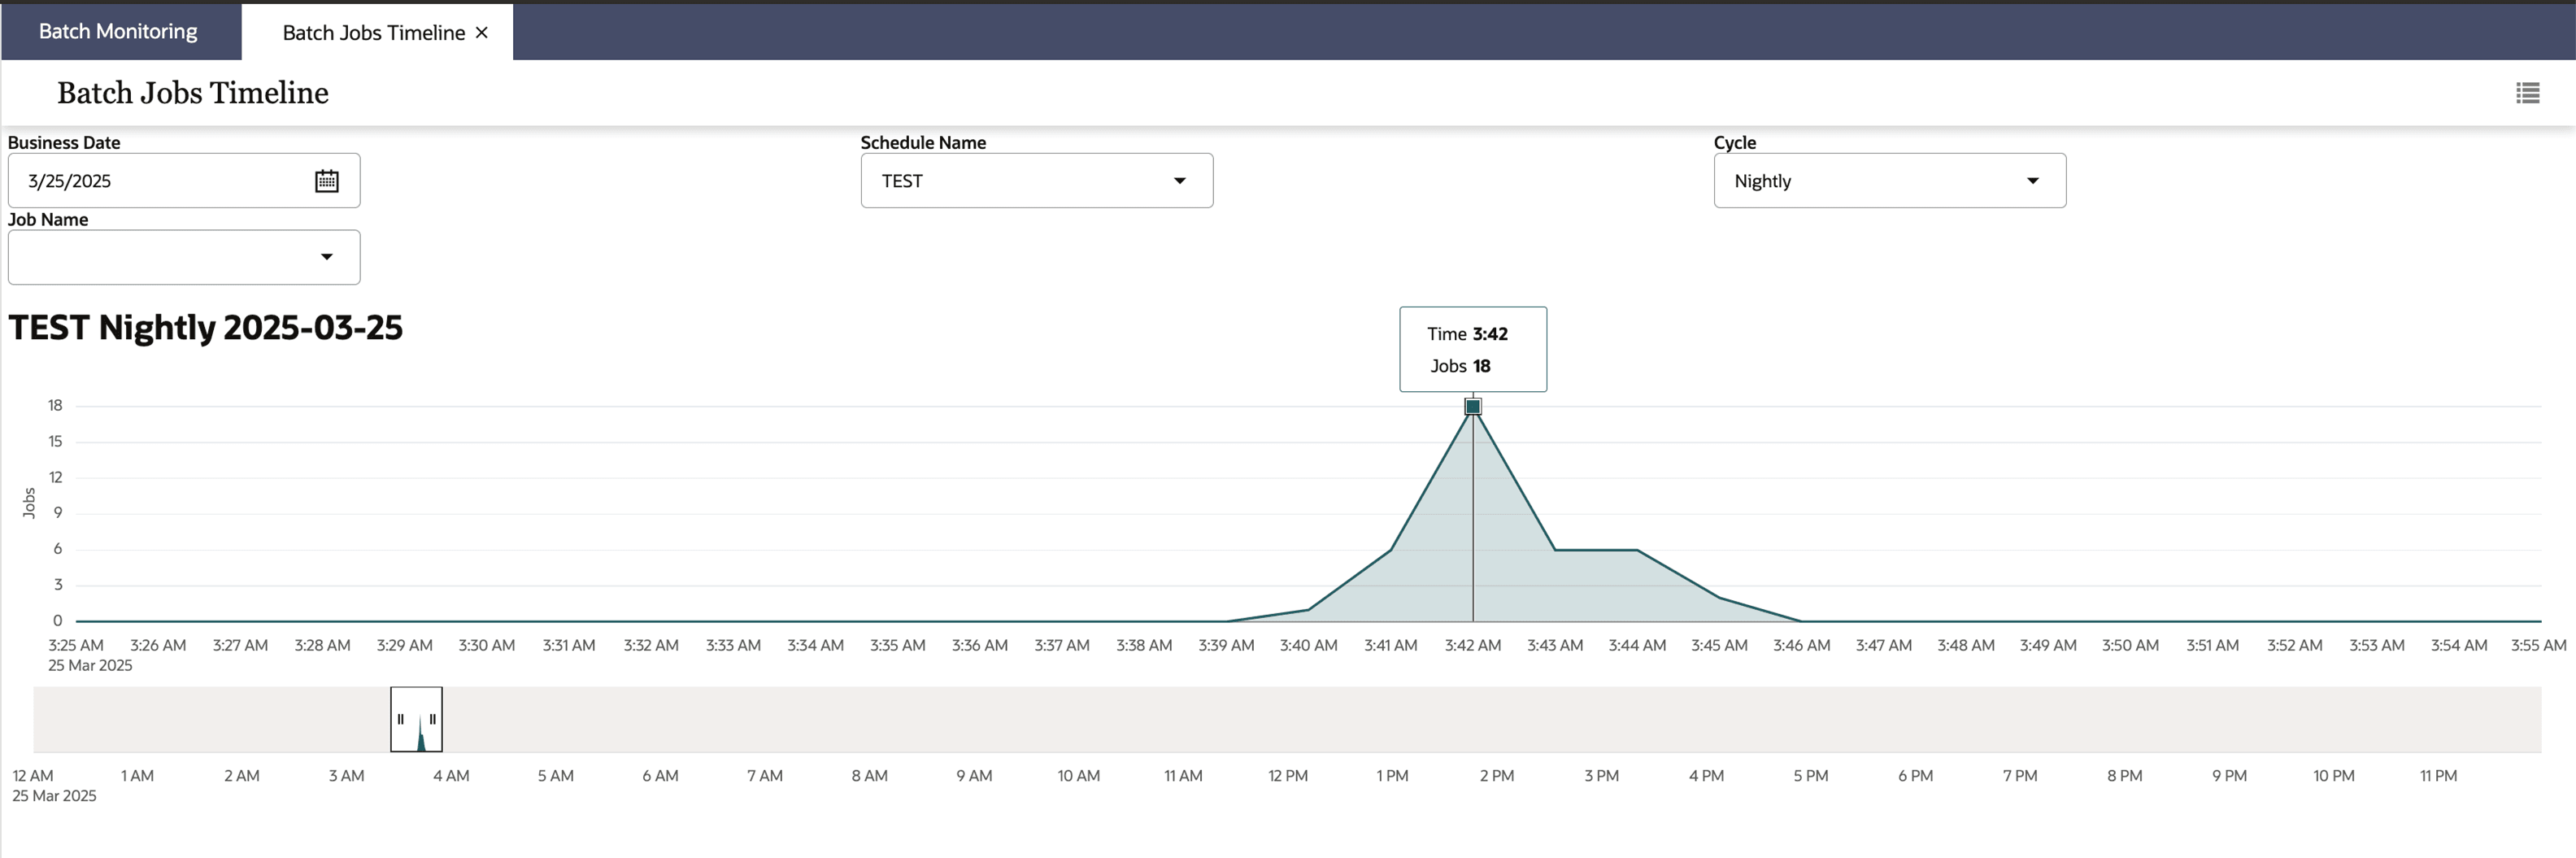Screen dimensions: 2576x858
Task: Click the TEST value in Schedule Name
Action: (903, 180)
